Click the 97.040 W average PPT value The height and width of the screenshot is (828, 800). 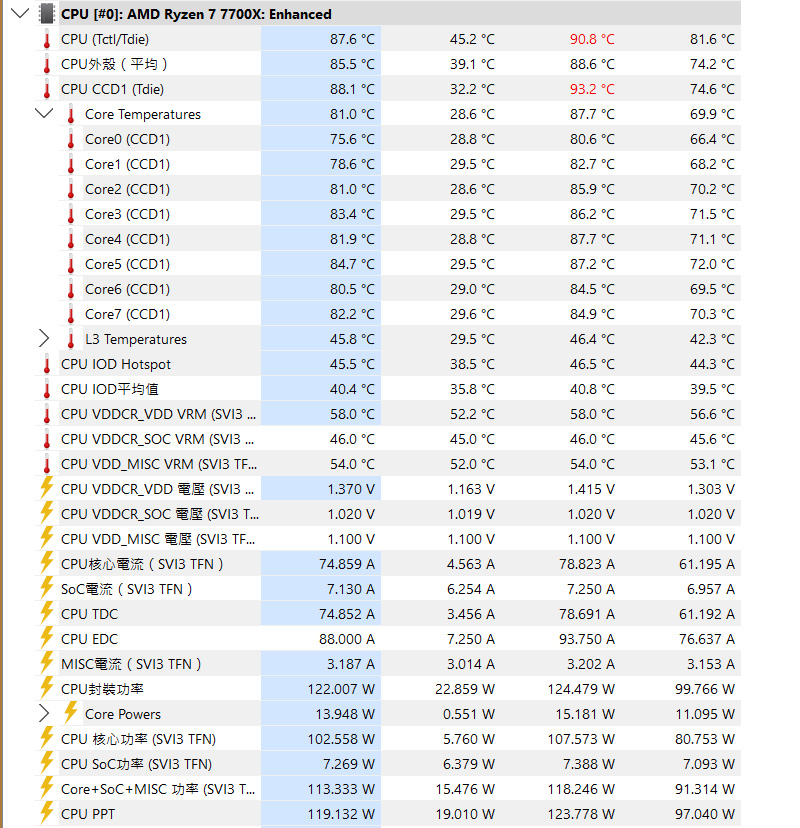(705, 814)
